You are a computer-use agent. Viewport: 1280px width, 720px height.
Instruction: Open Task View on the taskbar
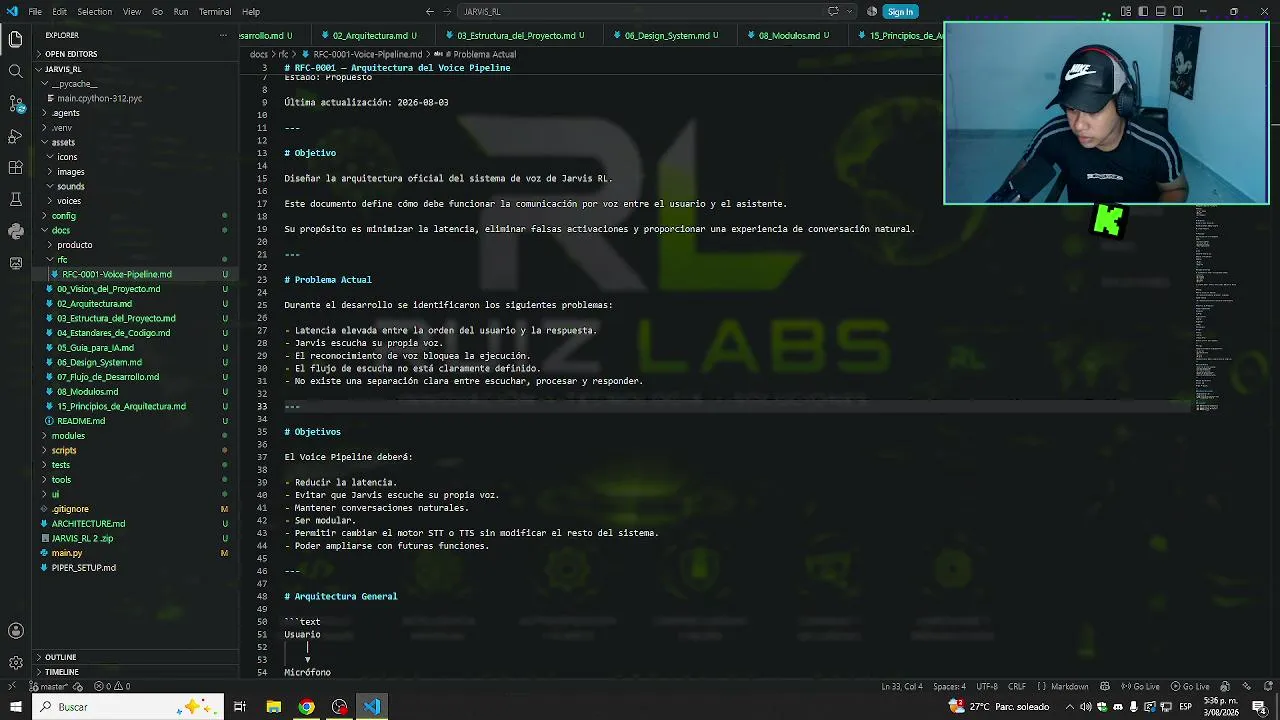[240, 707]
